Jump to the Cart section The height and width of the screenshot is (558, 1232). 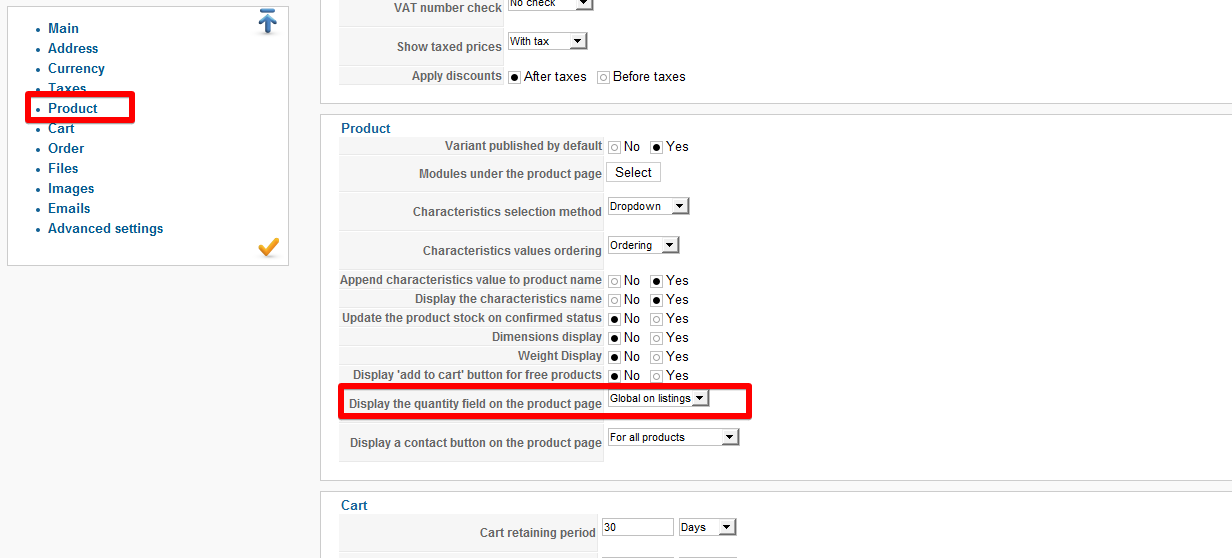coord(61,128)
